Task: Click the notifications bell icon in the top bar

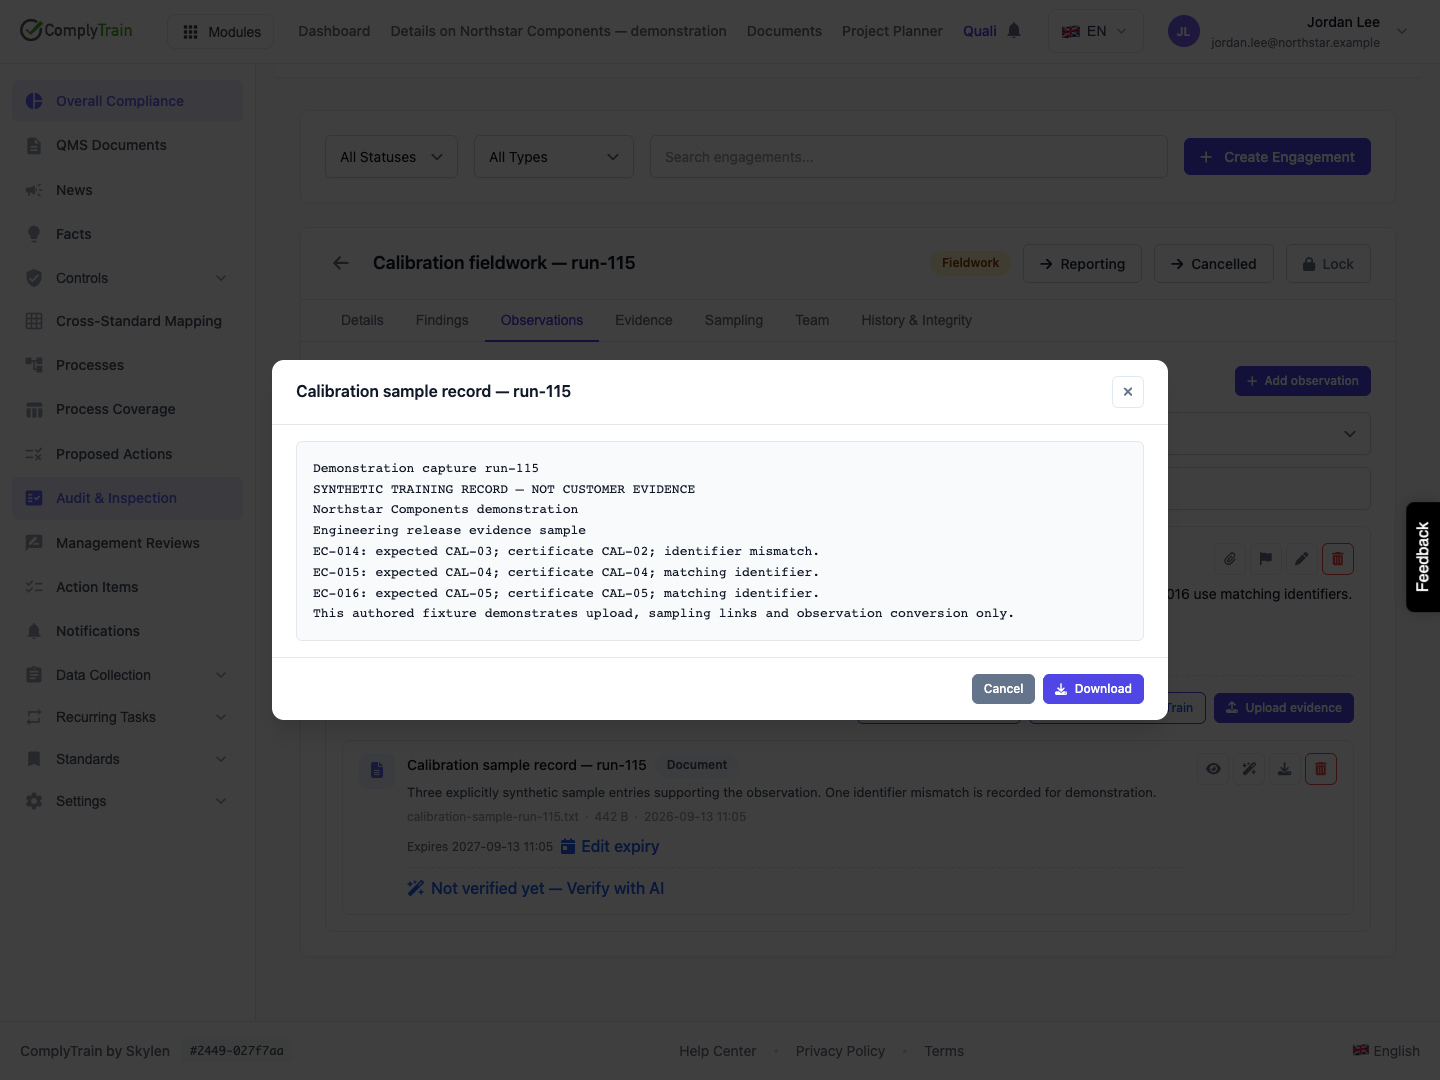Action: tap(1014, 31)
